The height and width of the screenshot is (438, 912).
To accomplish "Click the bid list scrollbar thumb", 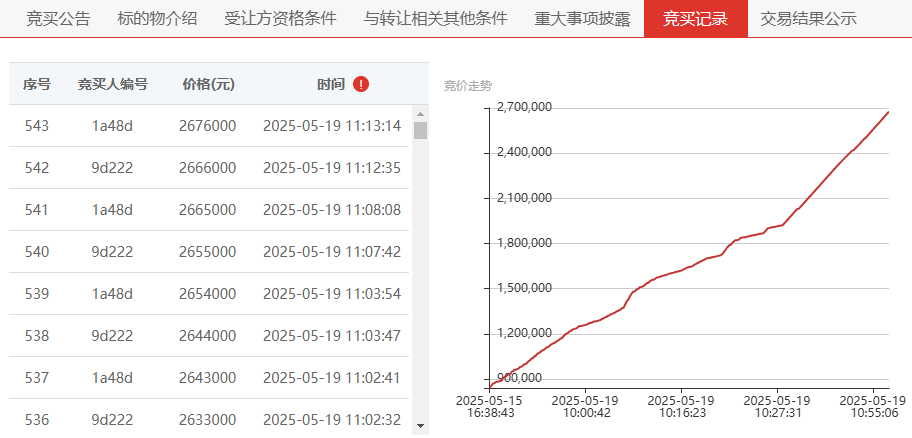I will click(421, 130).
